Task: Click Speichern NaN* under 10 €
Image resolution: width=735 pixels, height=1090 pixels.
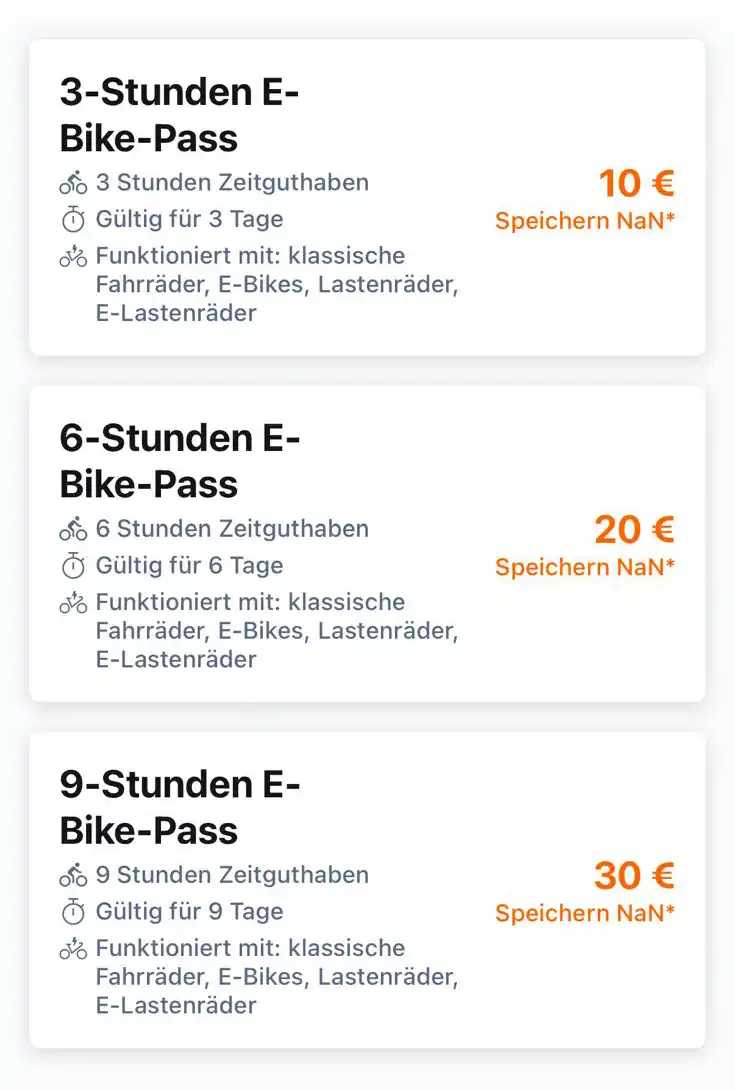Action: (x=585, y=221)
